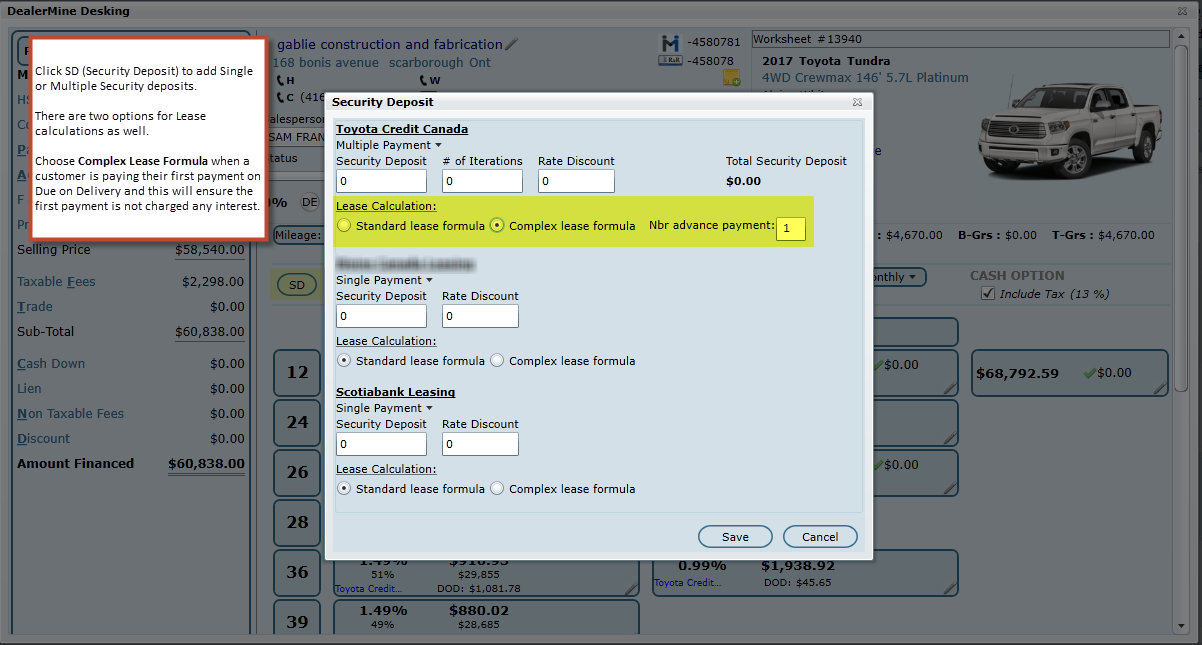Click the add-note icon with green plus
1202x645 pixels.
click(732, 79)
